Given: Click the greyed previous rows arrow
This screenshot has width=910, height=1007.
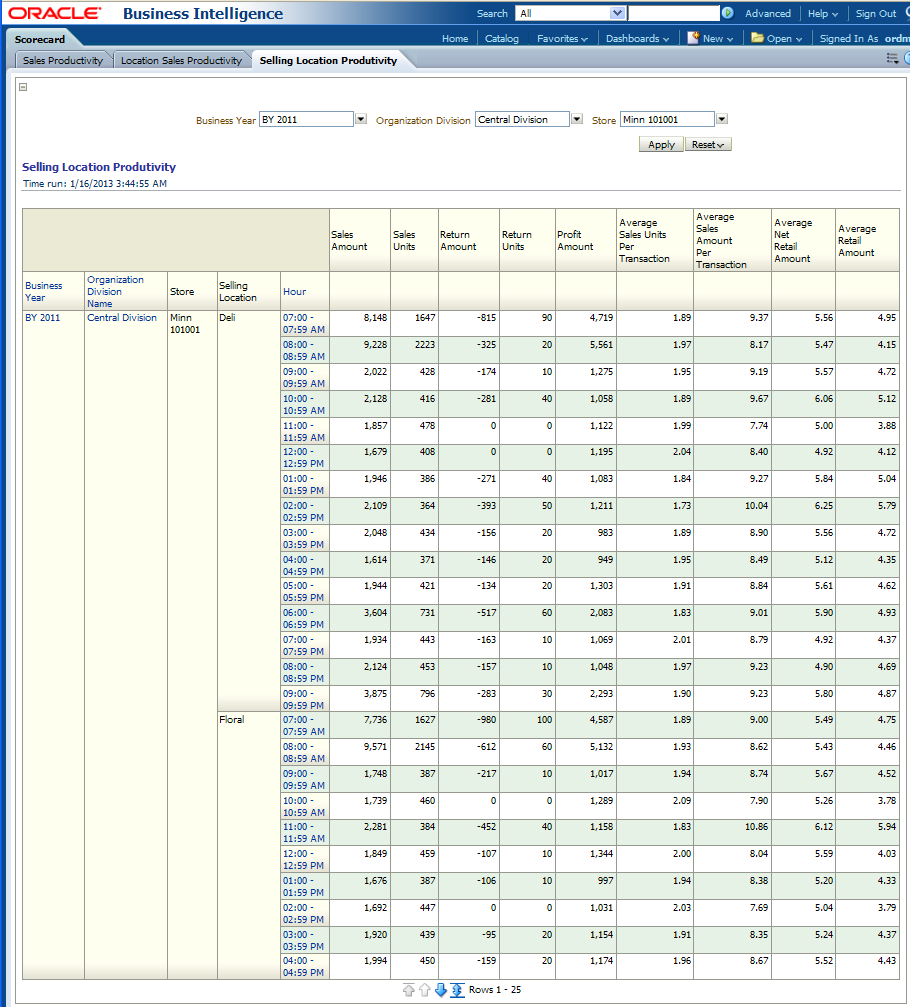Looking at the screenshot, I should (x=425, y=990).
